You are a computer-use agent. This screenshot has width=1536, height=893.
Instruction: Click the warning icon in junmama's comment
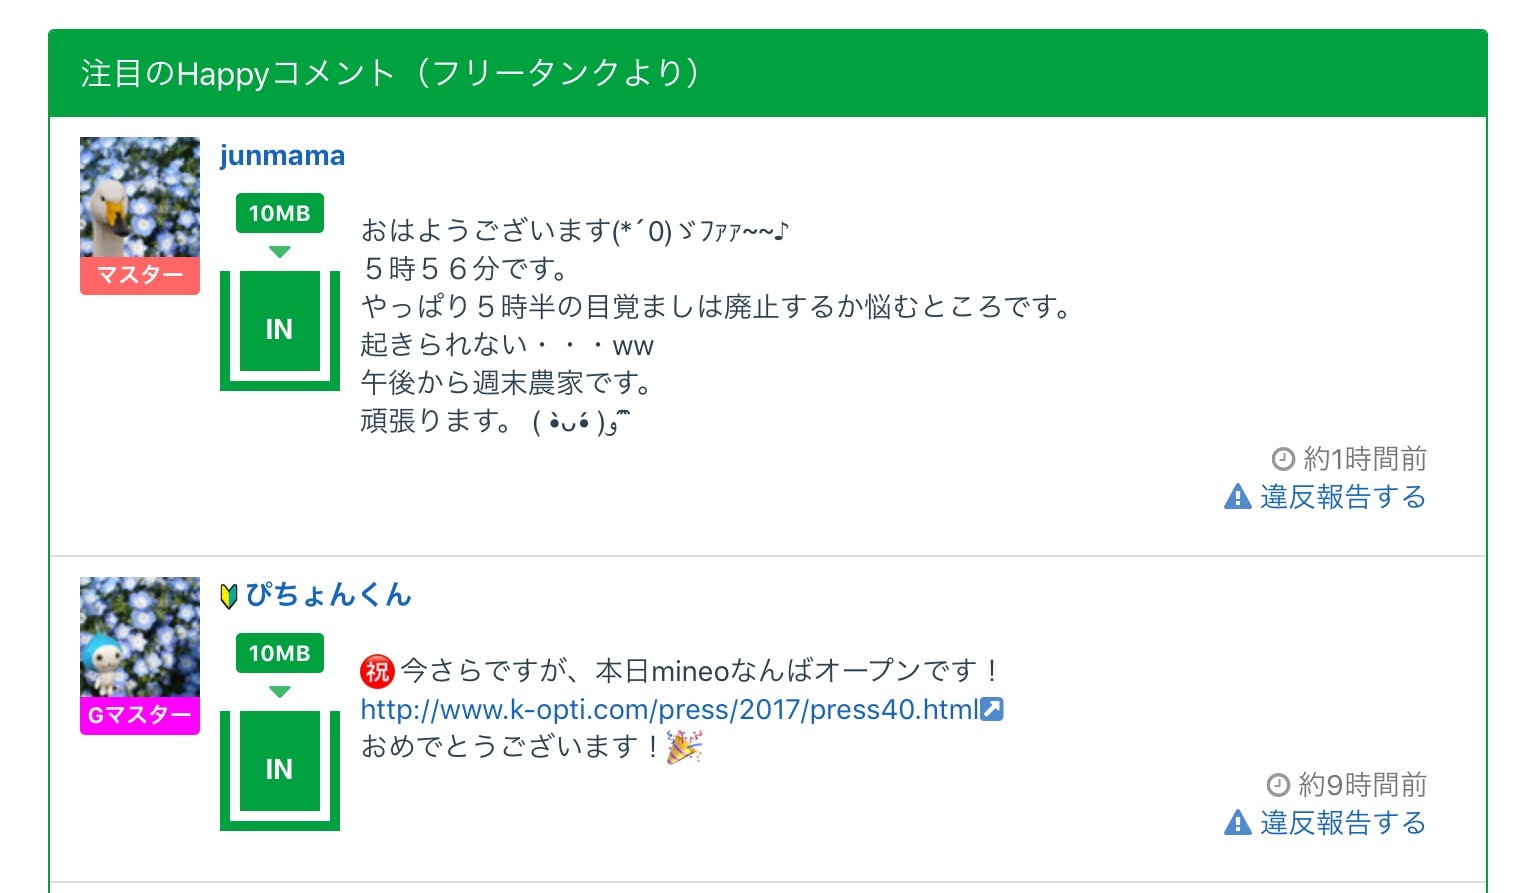point(1237,497)
